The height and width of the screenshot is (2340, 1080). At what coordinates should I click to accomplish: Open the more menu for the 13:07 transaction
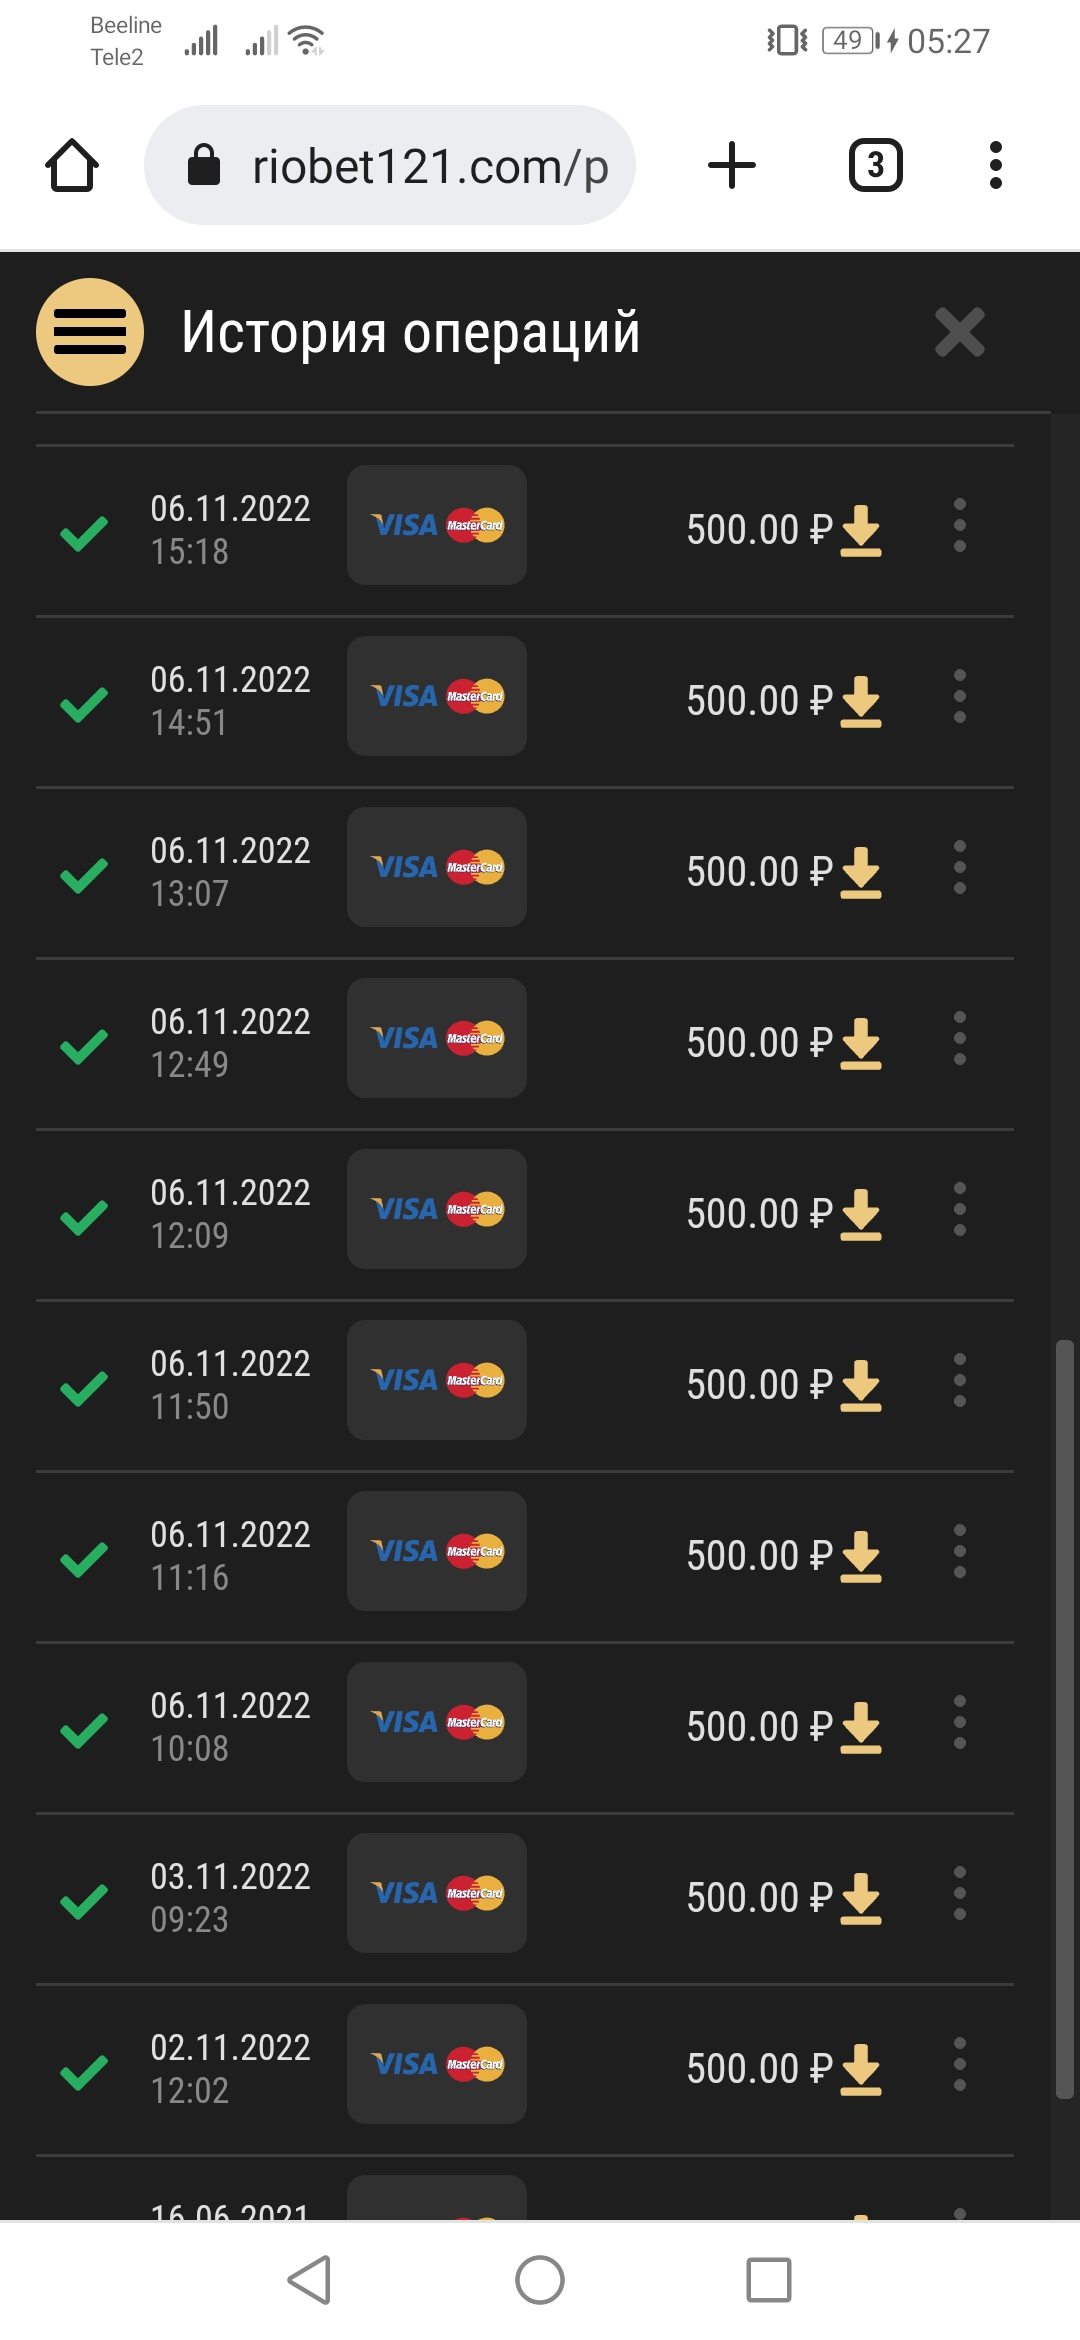[959, 868]
